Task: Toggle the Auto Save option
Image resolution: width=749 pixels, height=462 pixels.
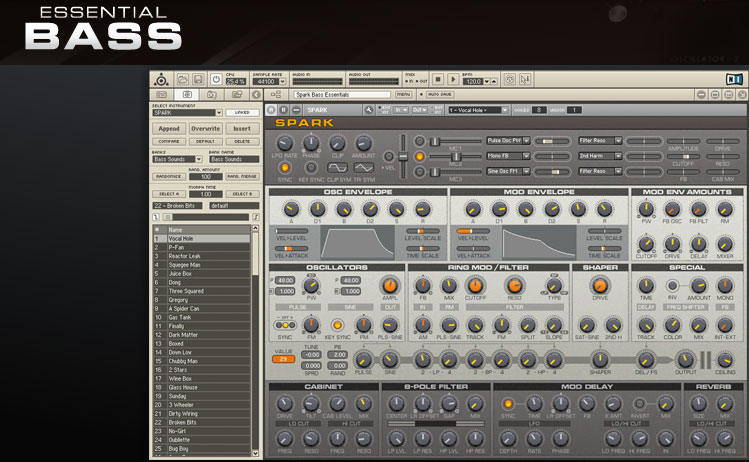Action: click(439, 95)
